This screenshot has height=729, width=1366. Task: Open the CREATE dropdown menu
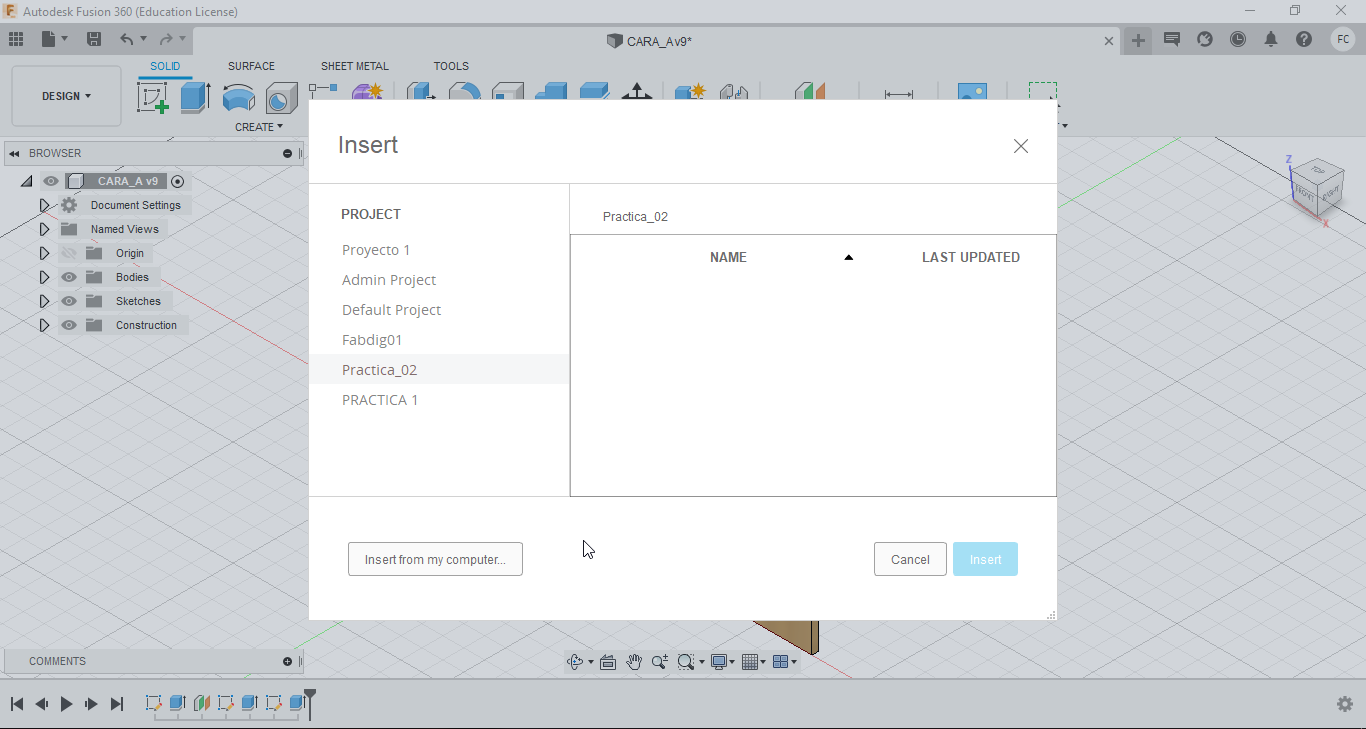click(259, 127)
